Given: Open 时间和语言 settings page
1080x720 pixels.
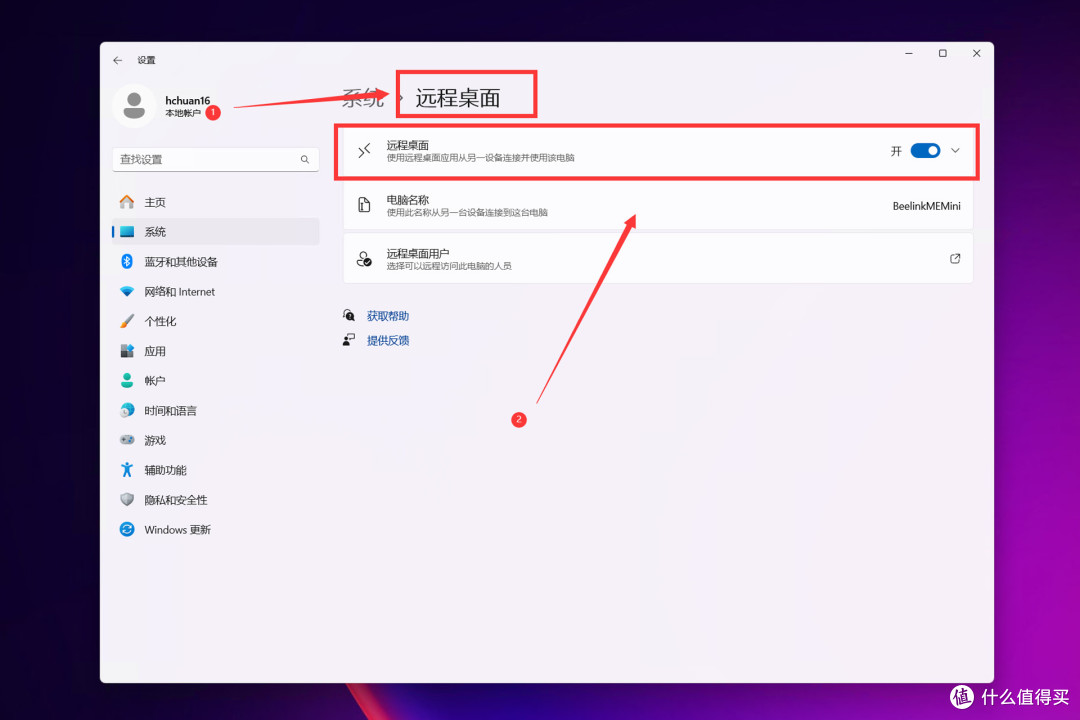Looking at the screenshot, I should tap(216, 411).
